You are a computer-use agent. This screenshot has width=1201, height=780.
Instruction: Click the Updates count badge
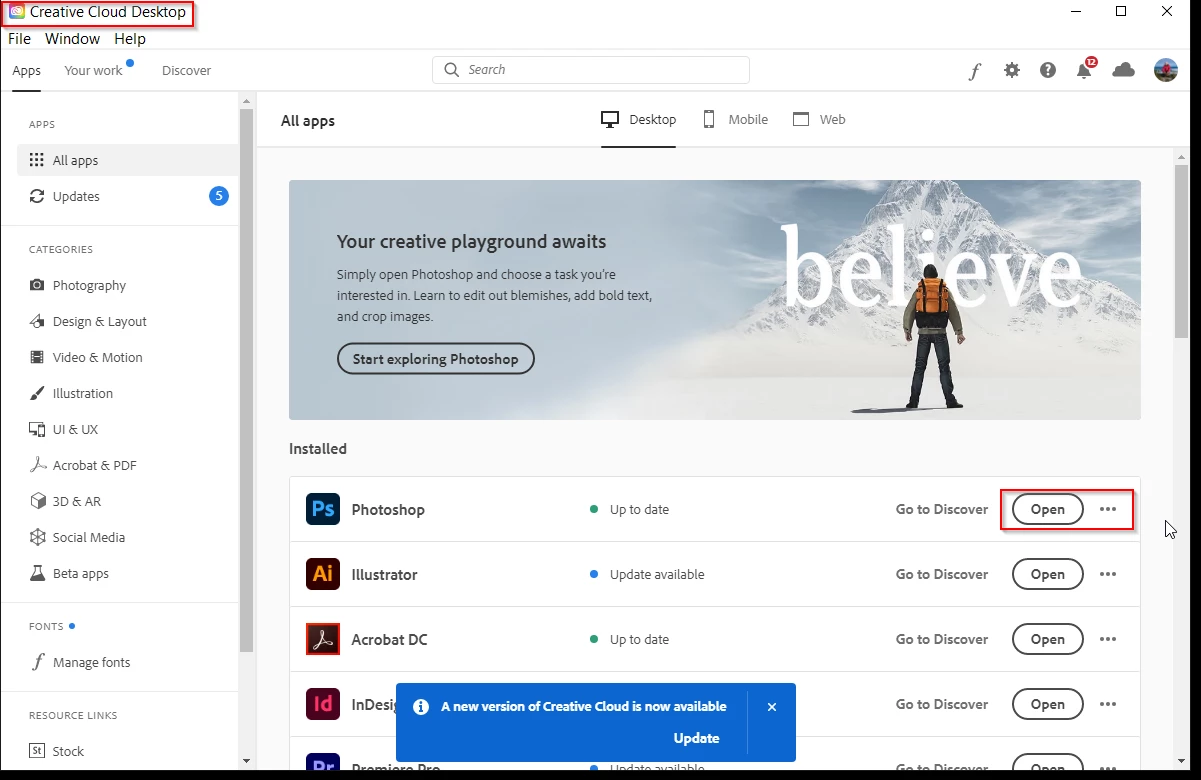coord(219,196)
